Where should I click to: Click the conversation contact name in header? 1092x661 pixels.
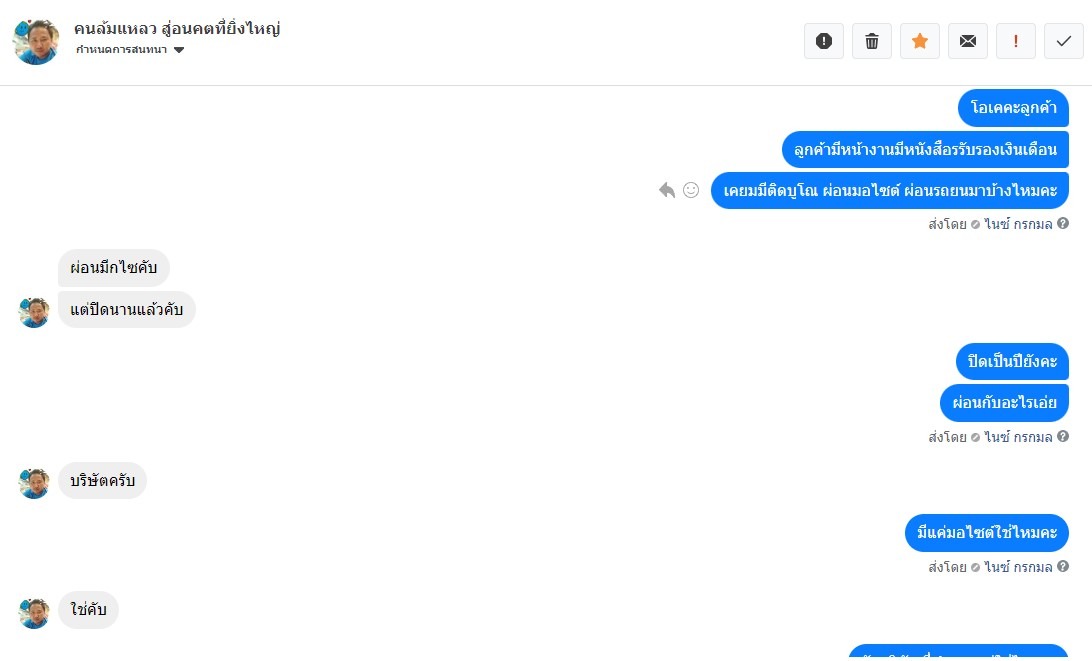(177, 29)
